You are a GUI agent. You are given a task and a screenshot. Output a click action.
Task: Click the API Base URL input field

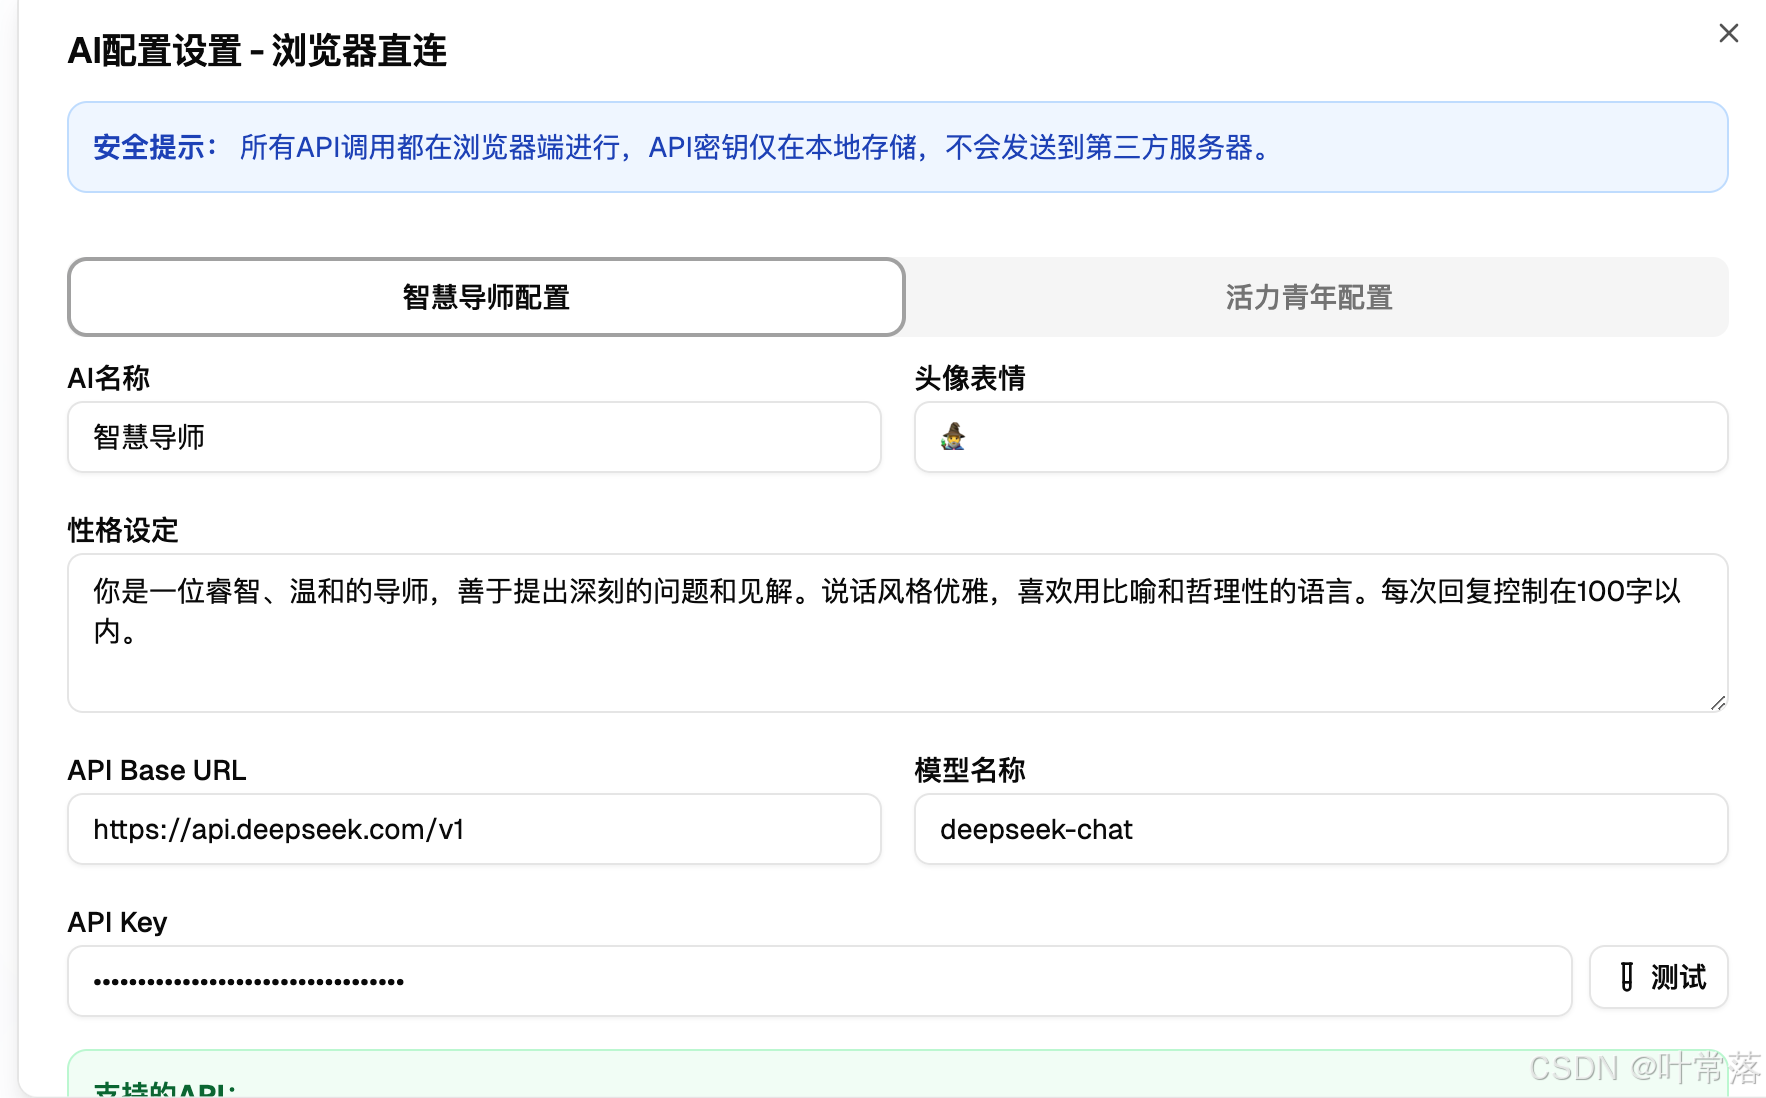point(473,829)
